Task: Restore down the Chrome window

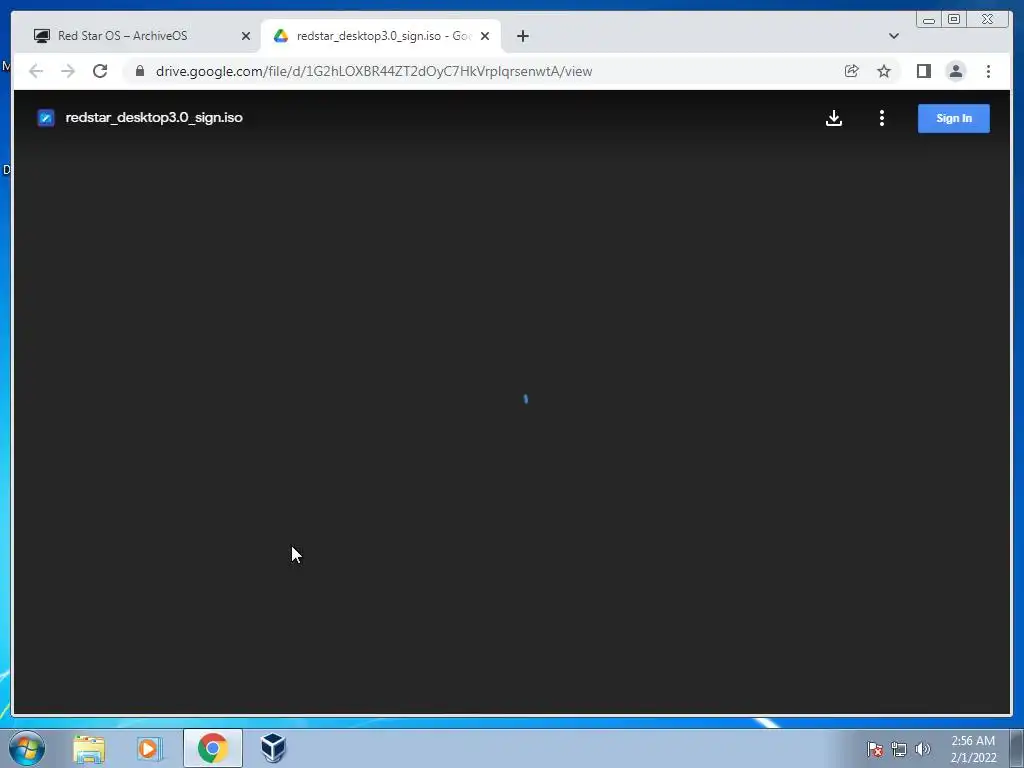Action: [954, 20]
